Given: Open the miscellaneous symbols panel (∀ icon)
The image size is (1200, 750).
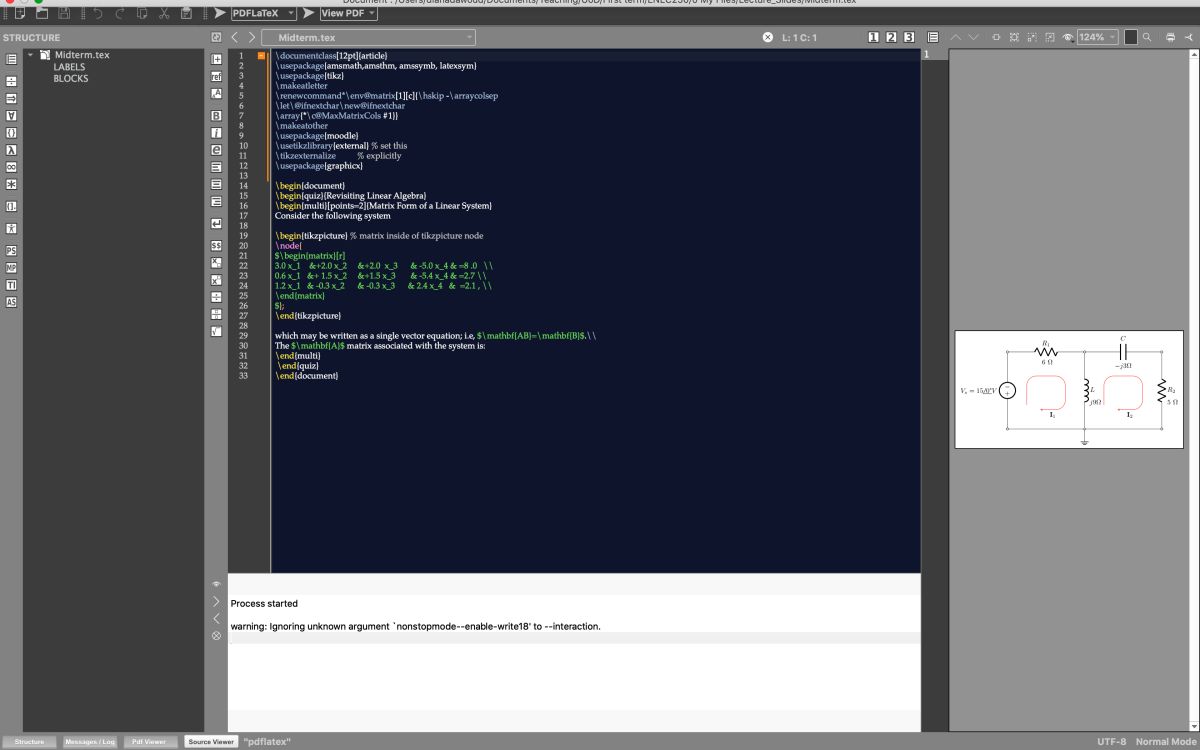Looking at the screenshot, I should 11,116.
